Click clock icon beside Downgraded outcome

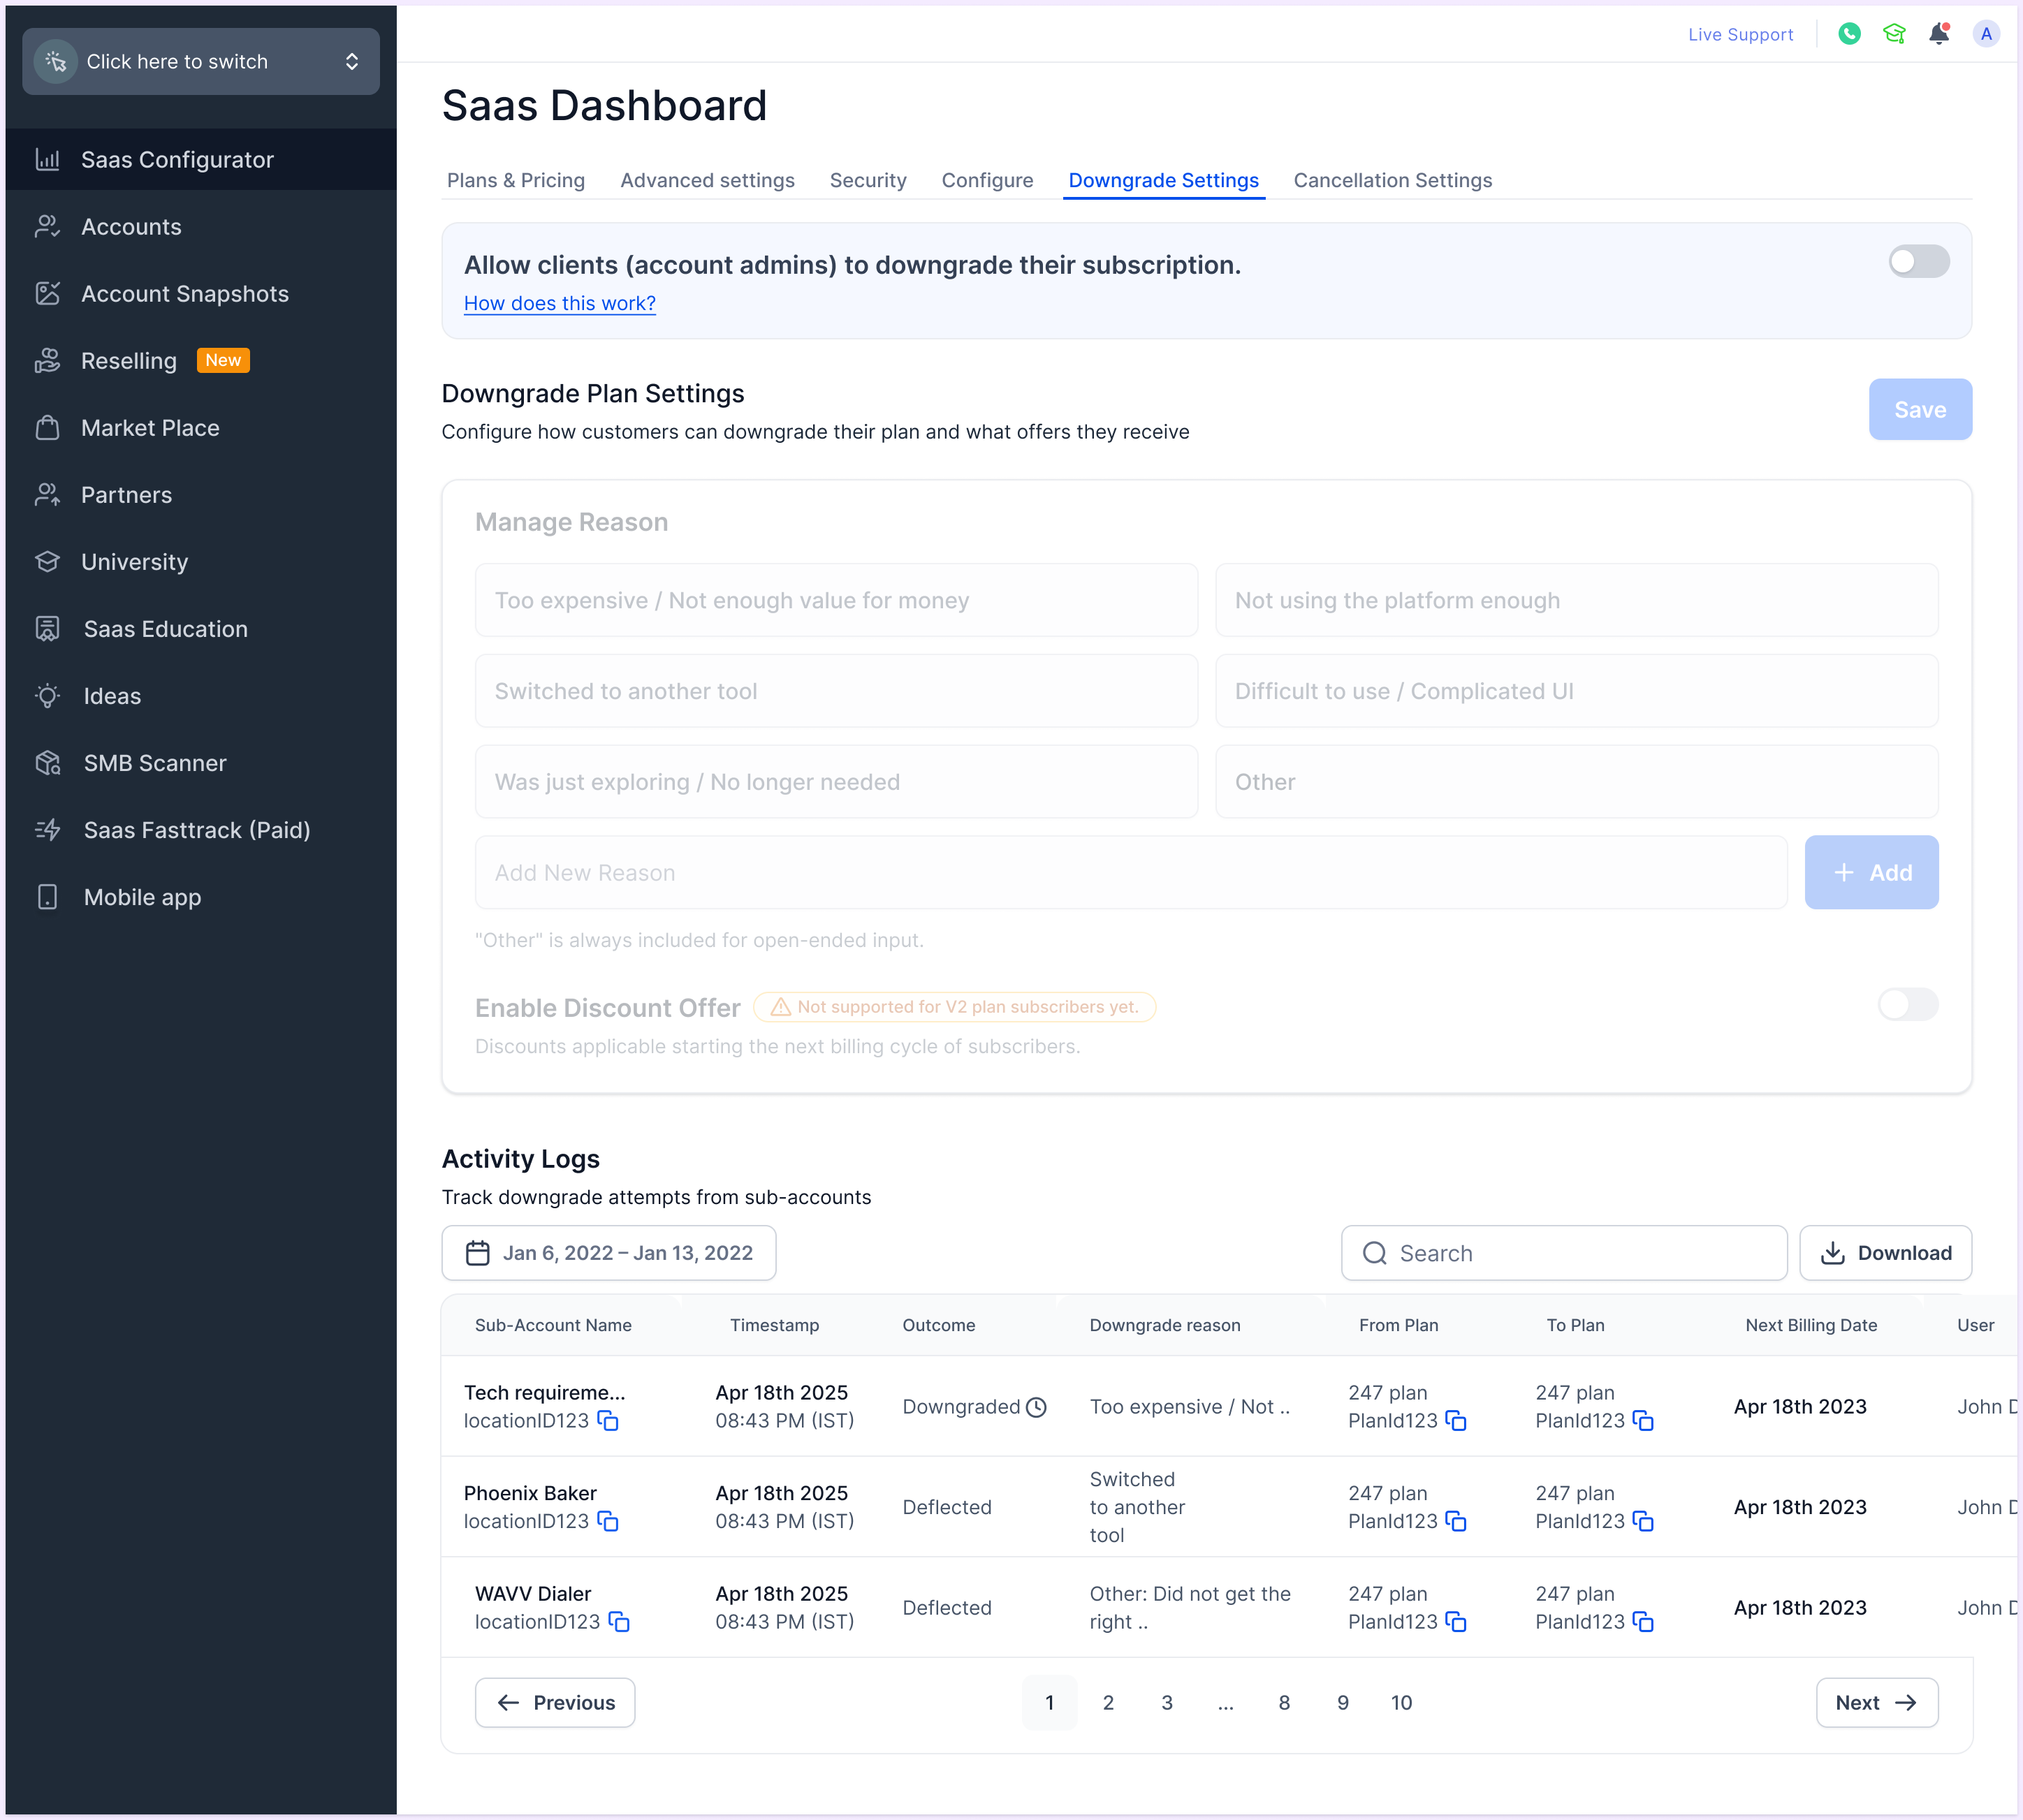pos(1037,1407)
